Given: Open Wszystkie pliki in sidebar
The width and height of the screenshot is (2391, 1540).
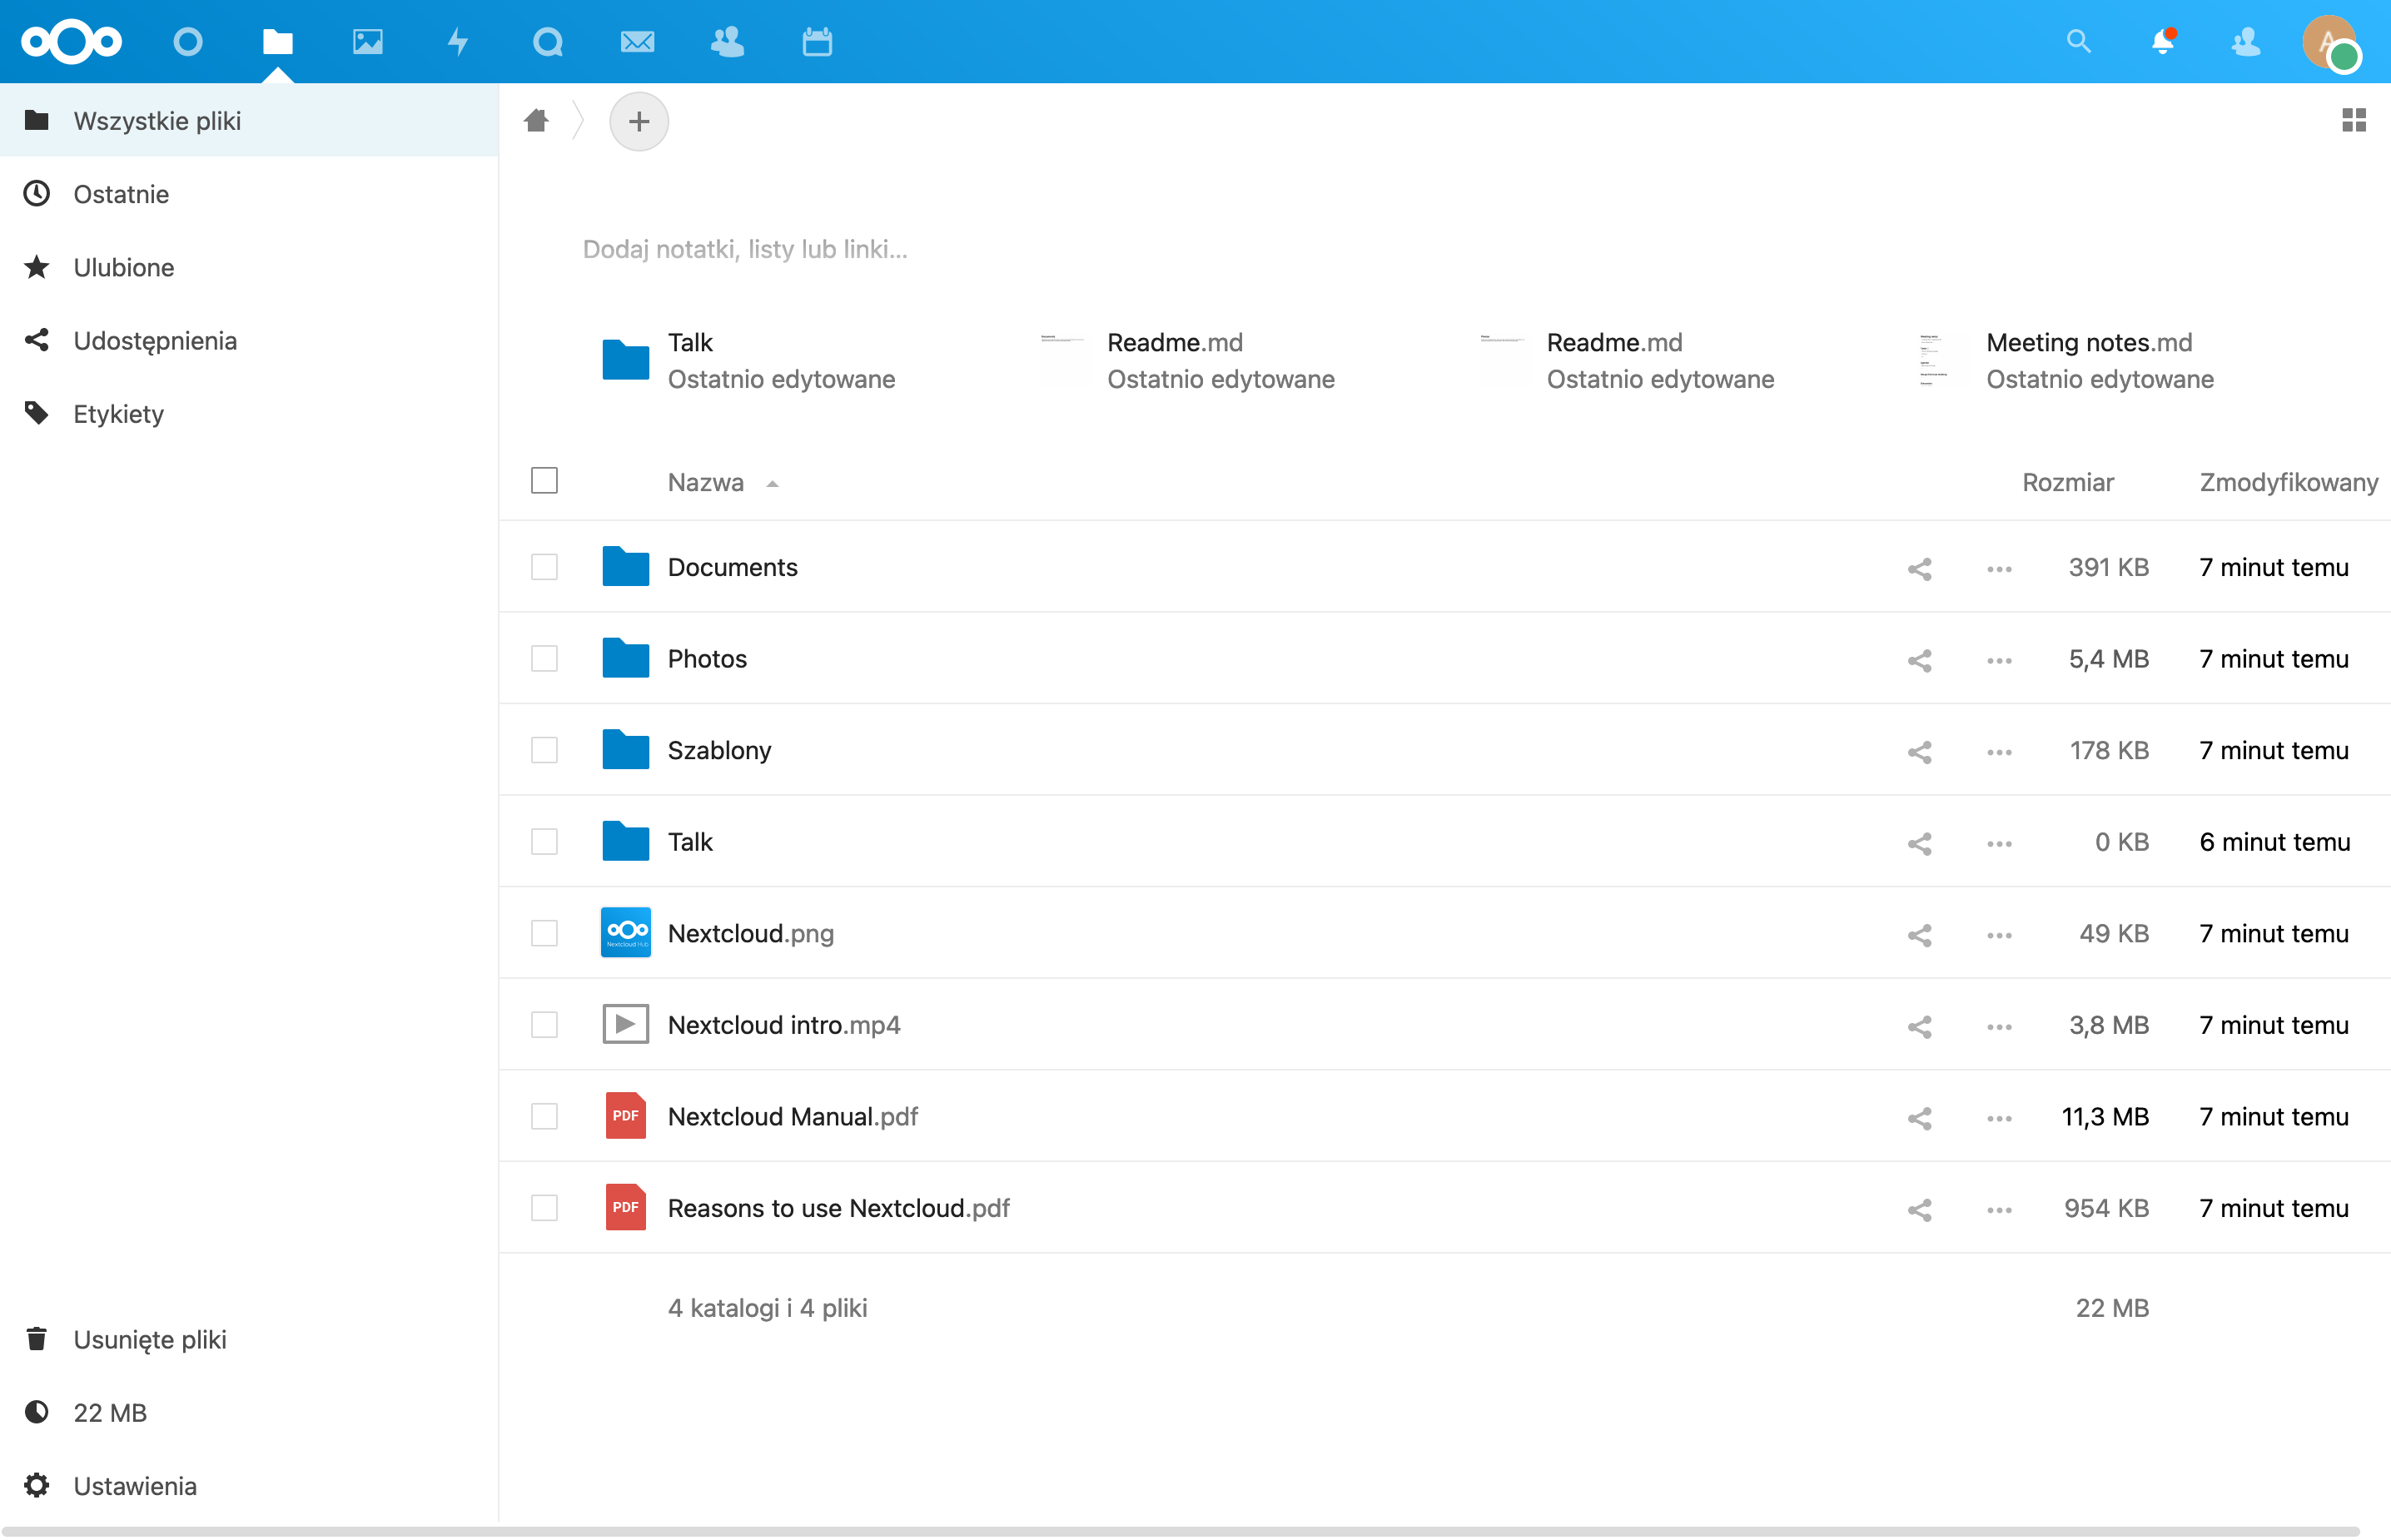Looking at the screenshot, I should point(249,120).
